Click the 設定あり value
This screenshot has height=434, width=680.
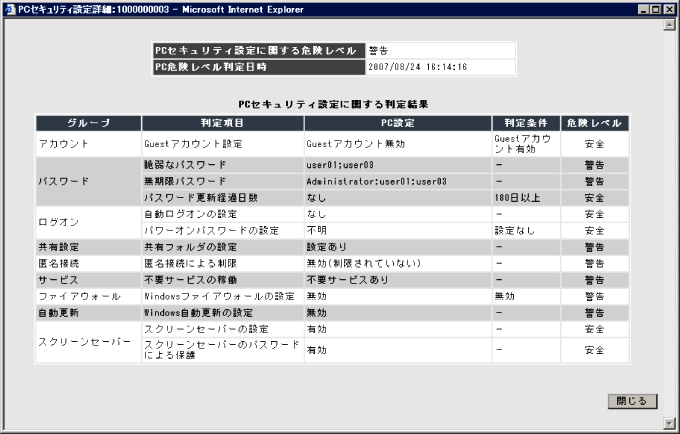coord(327,247)
